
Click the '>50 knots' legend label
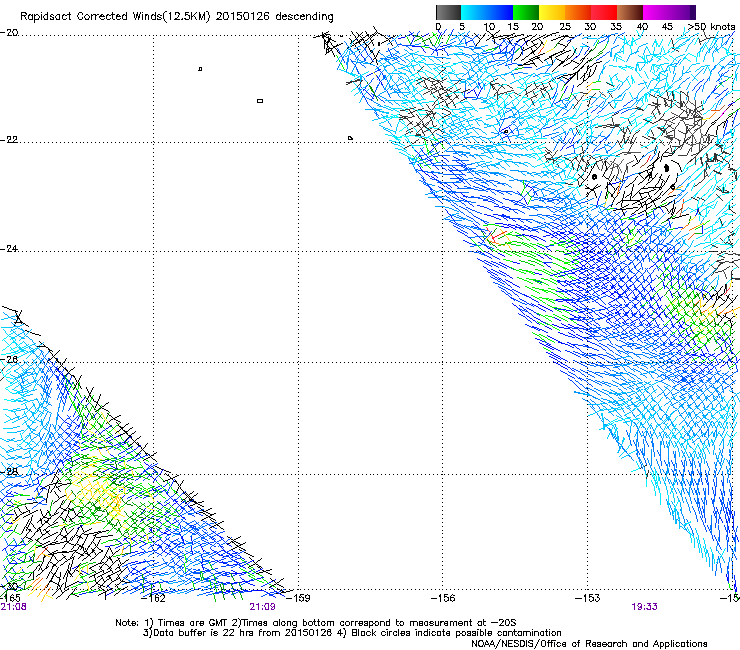[711, 26]
